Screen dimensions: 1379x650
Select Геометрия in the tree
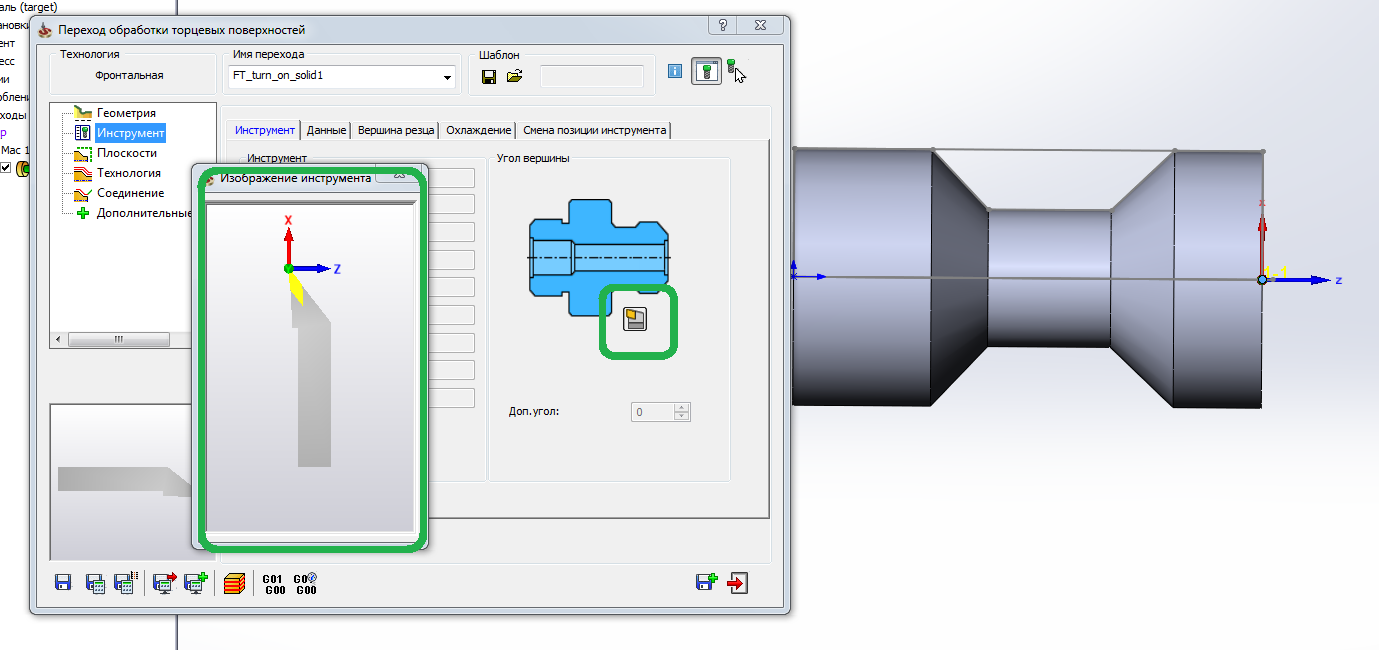(x=126, y=113)
